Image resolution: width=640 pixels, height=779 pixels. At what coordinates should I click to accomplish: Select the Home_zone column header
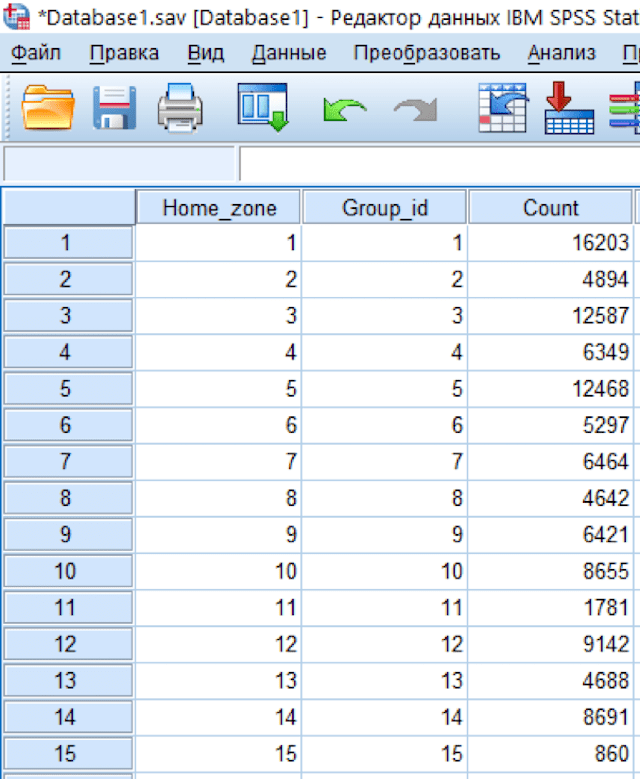[x=218, y=208]
